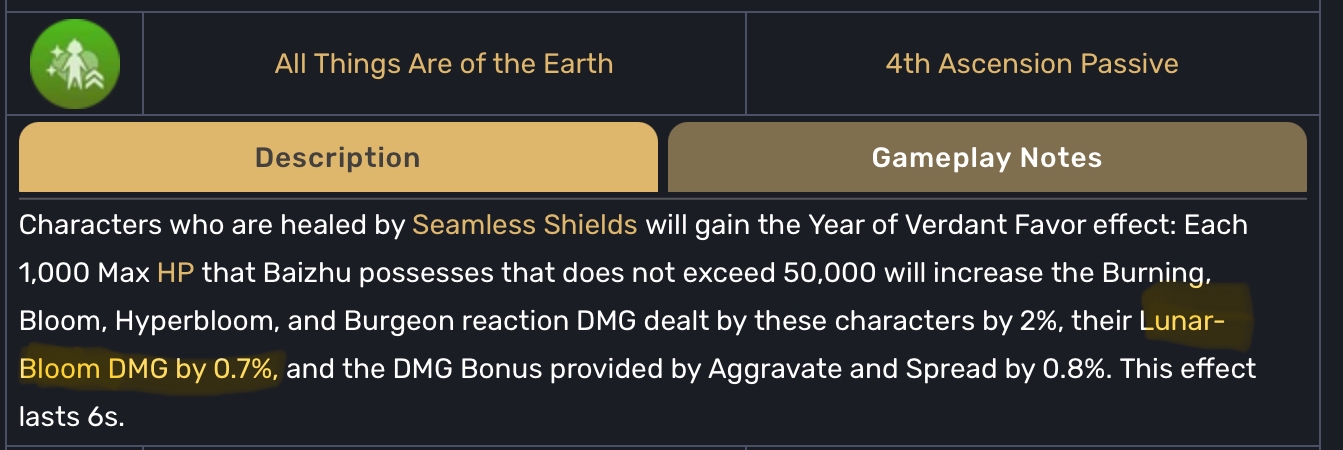Viewport: 1343px width, 450px height.
Task: Click the "All Things Are of the Earth" title
Action: [444, 65]
